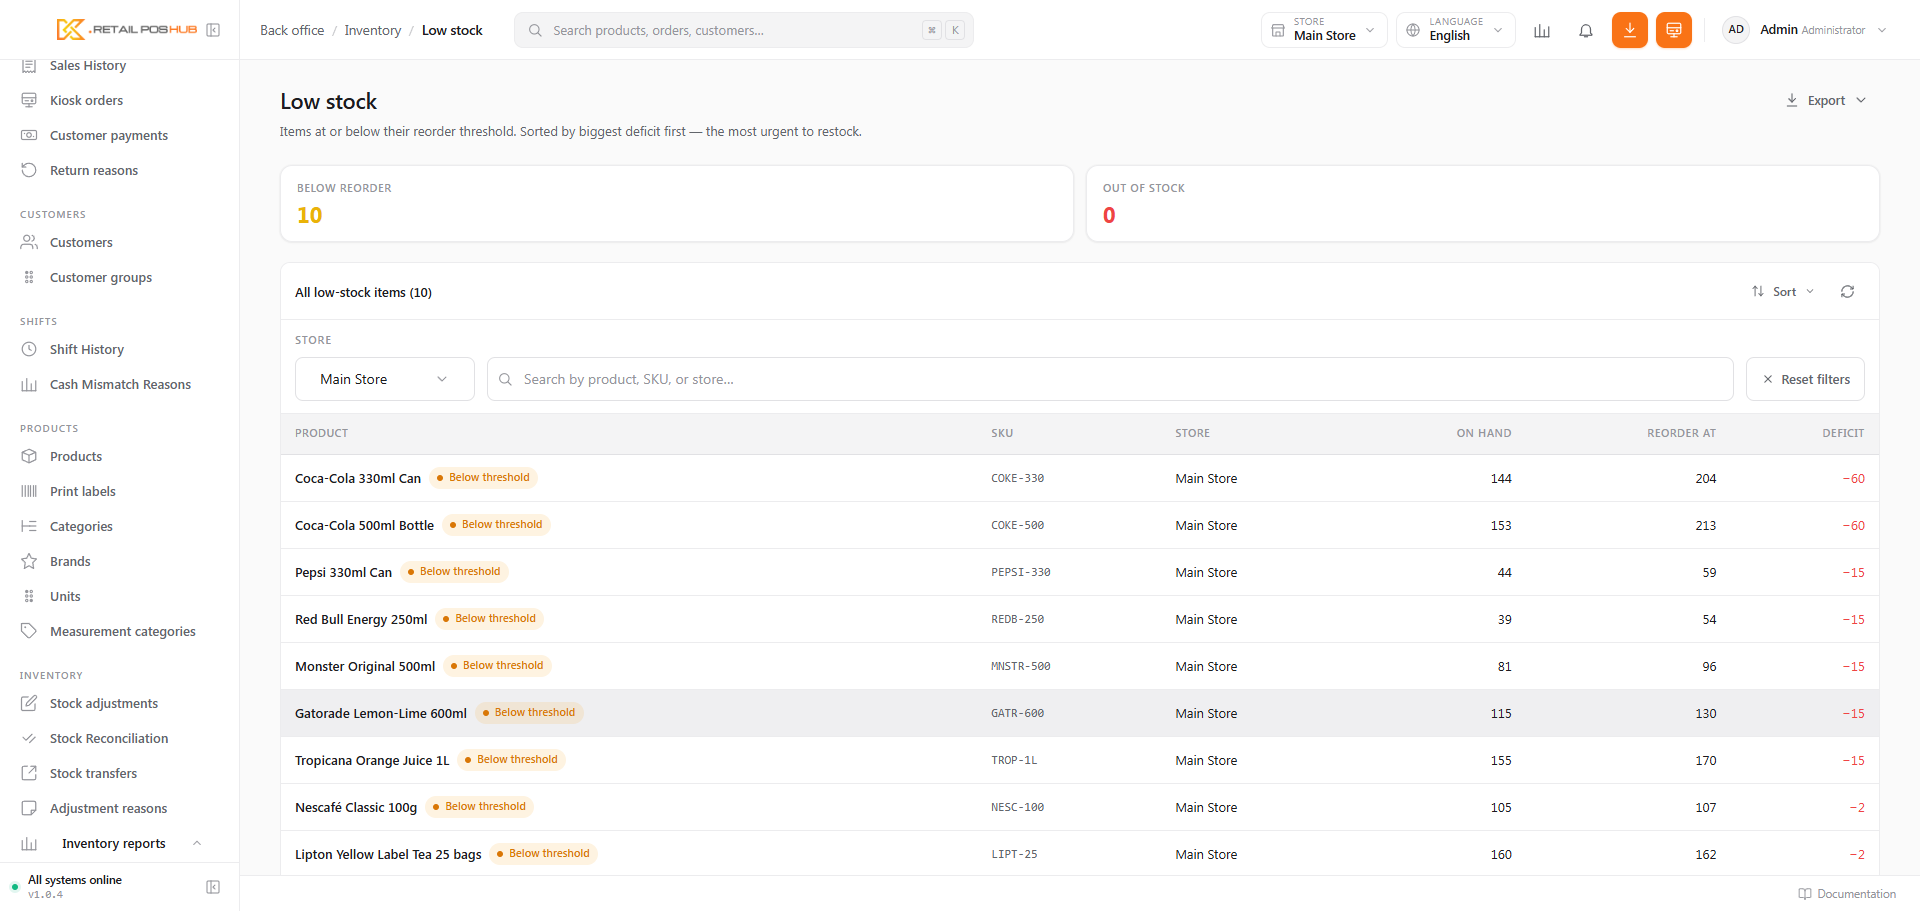The width and height of the screenshot is (1920, 911).
Task: Open Categories in sidebar
Action: [81, 527]
